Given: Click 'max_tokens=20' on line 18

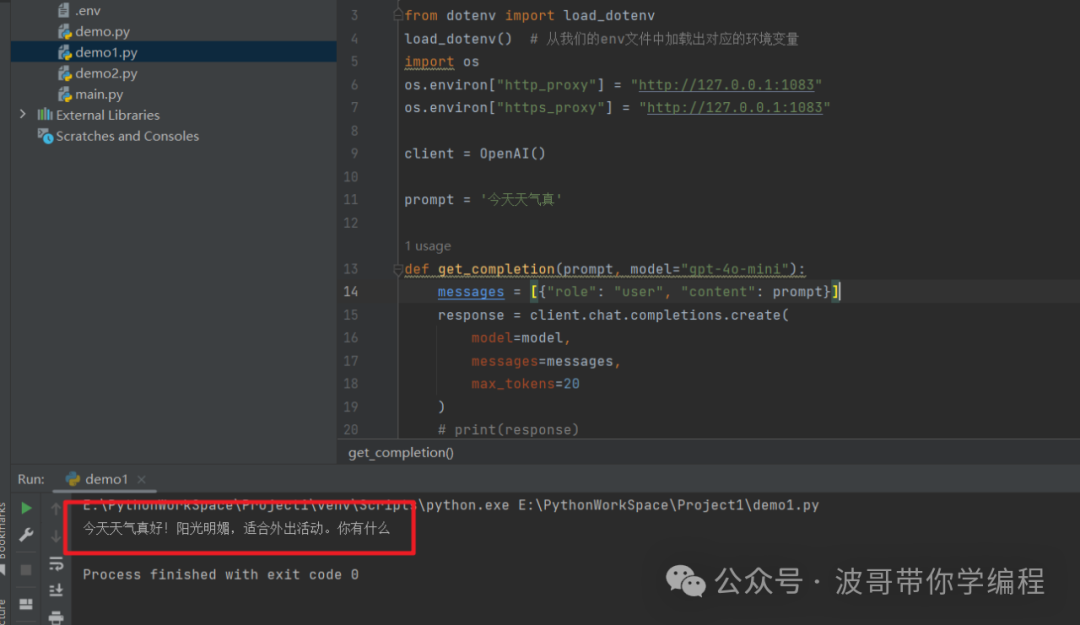Looking at the screenshot, I should tap(525, 384).
